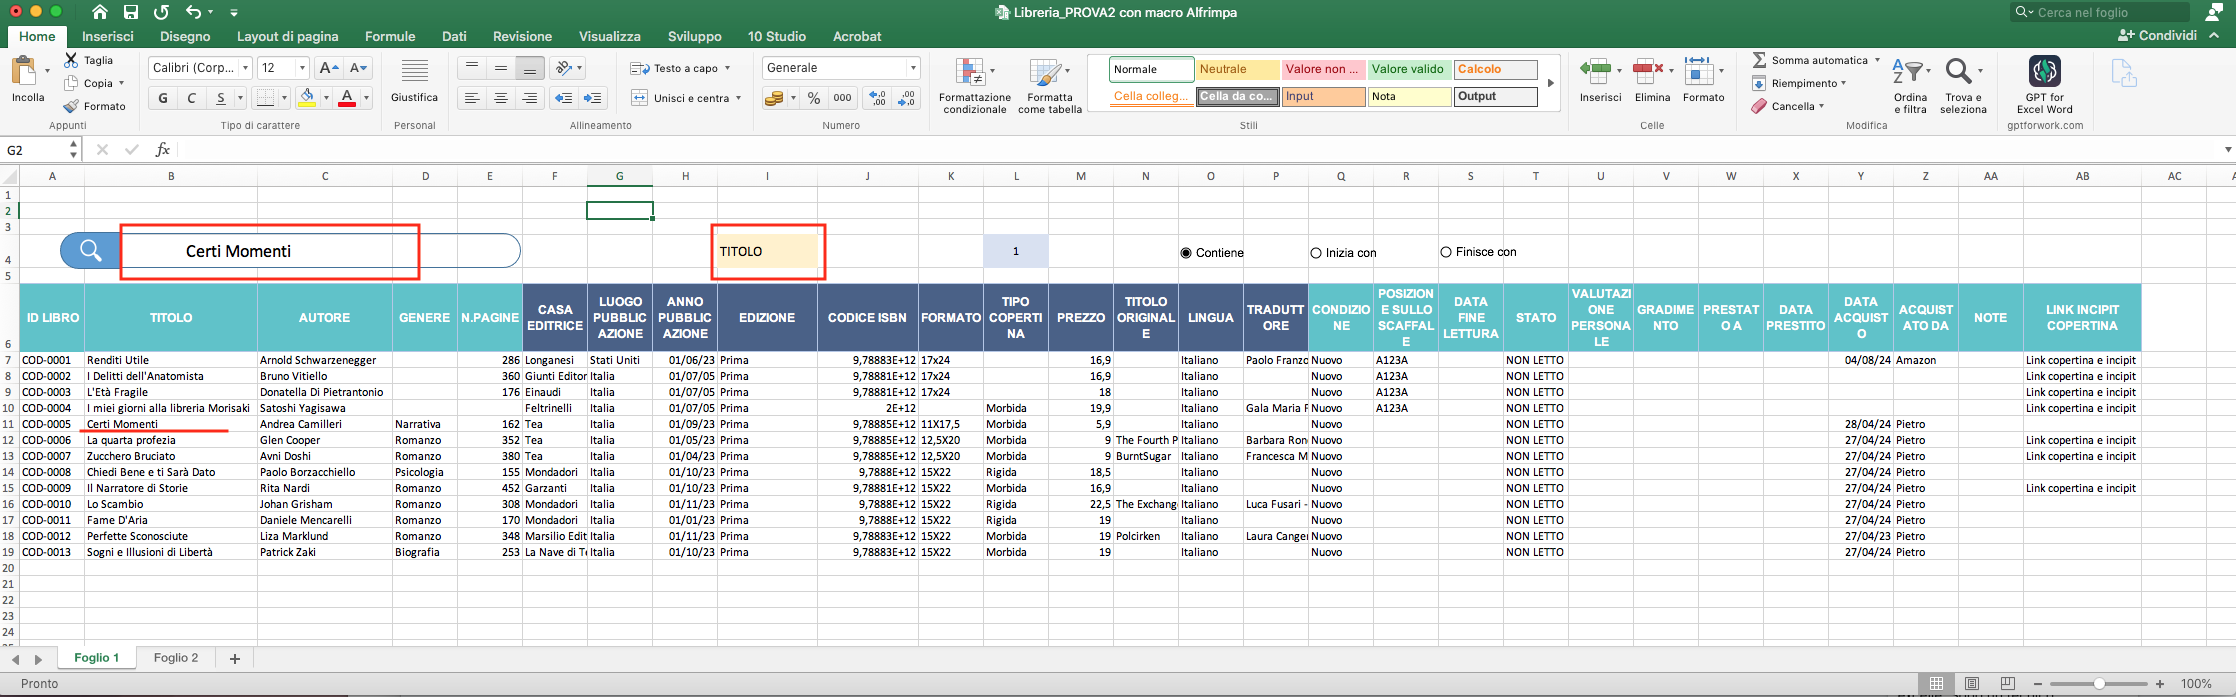The height and width of the screenshot is (697, 2236).
Task: Open the Layout di pagina tab
Action: pos(288,36)
